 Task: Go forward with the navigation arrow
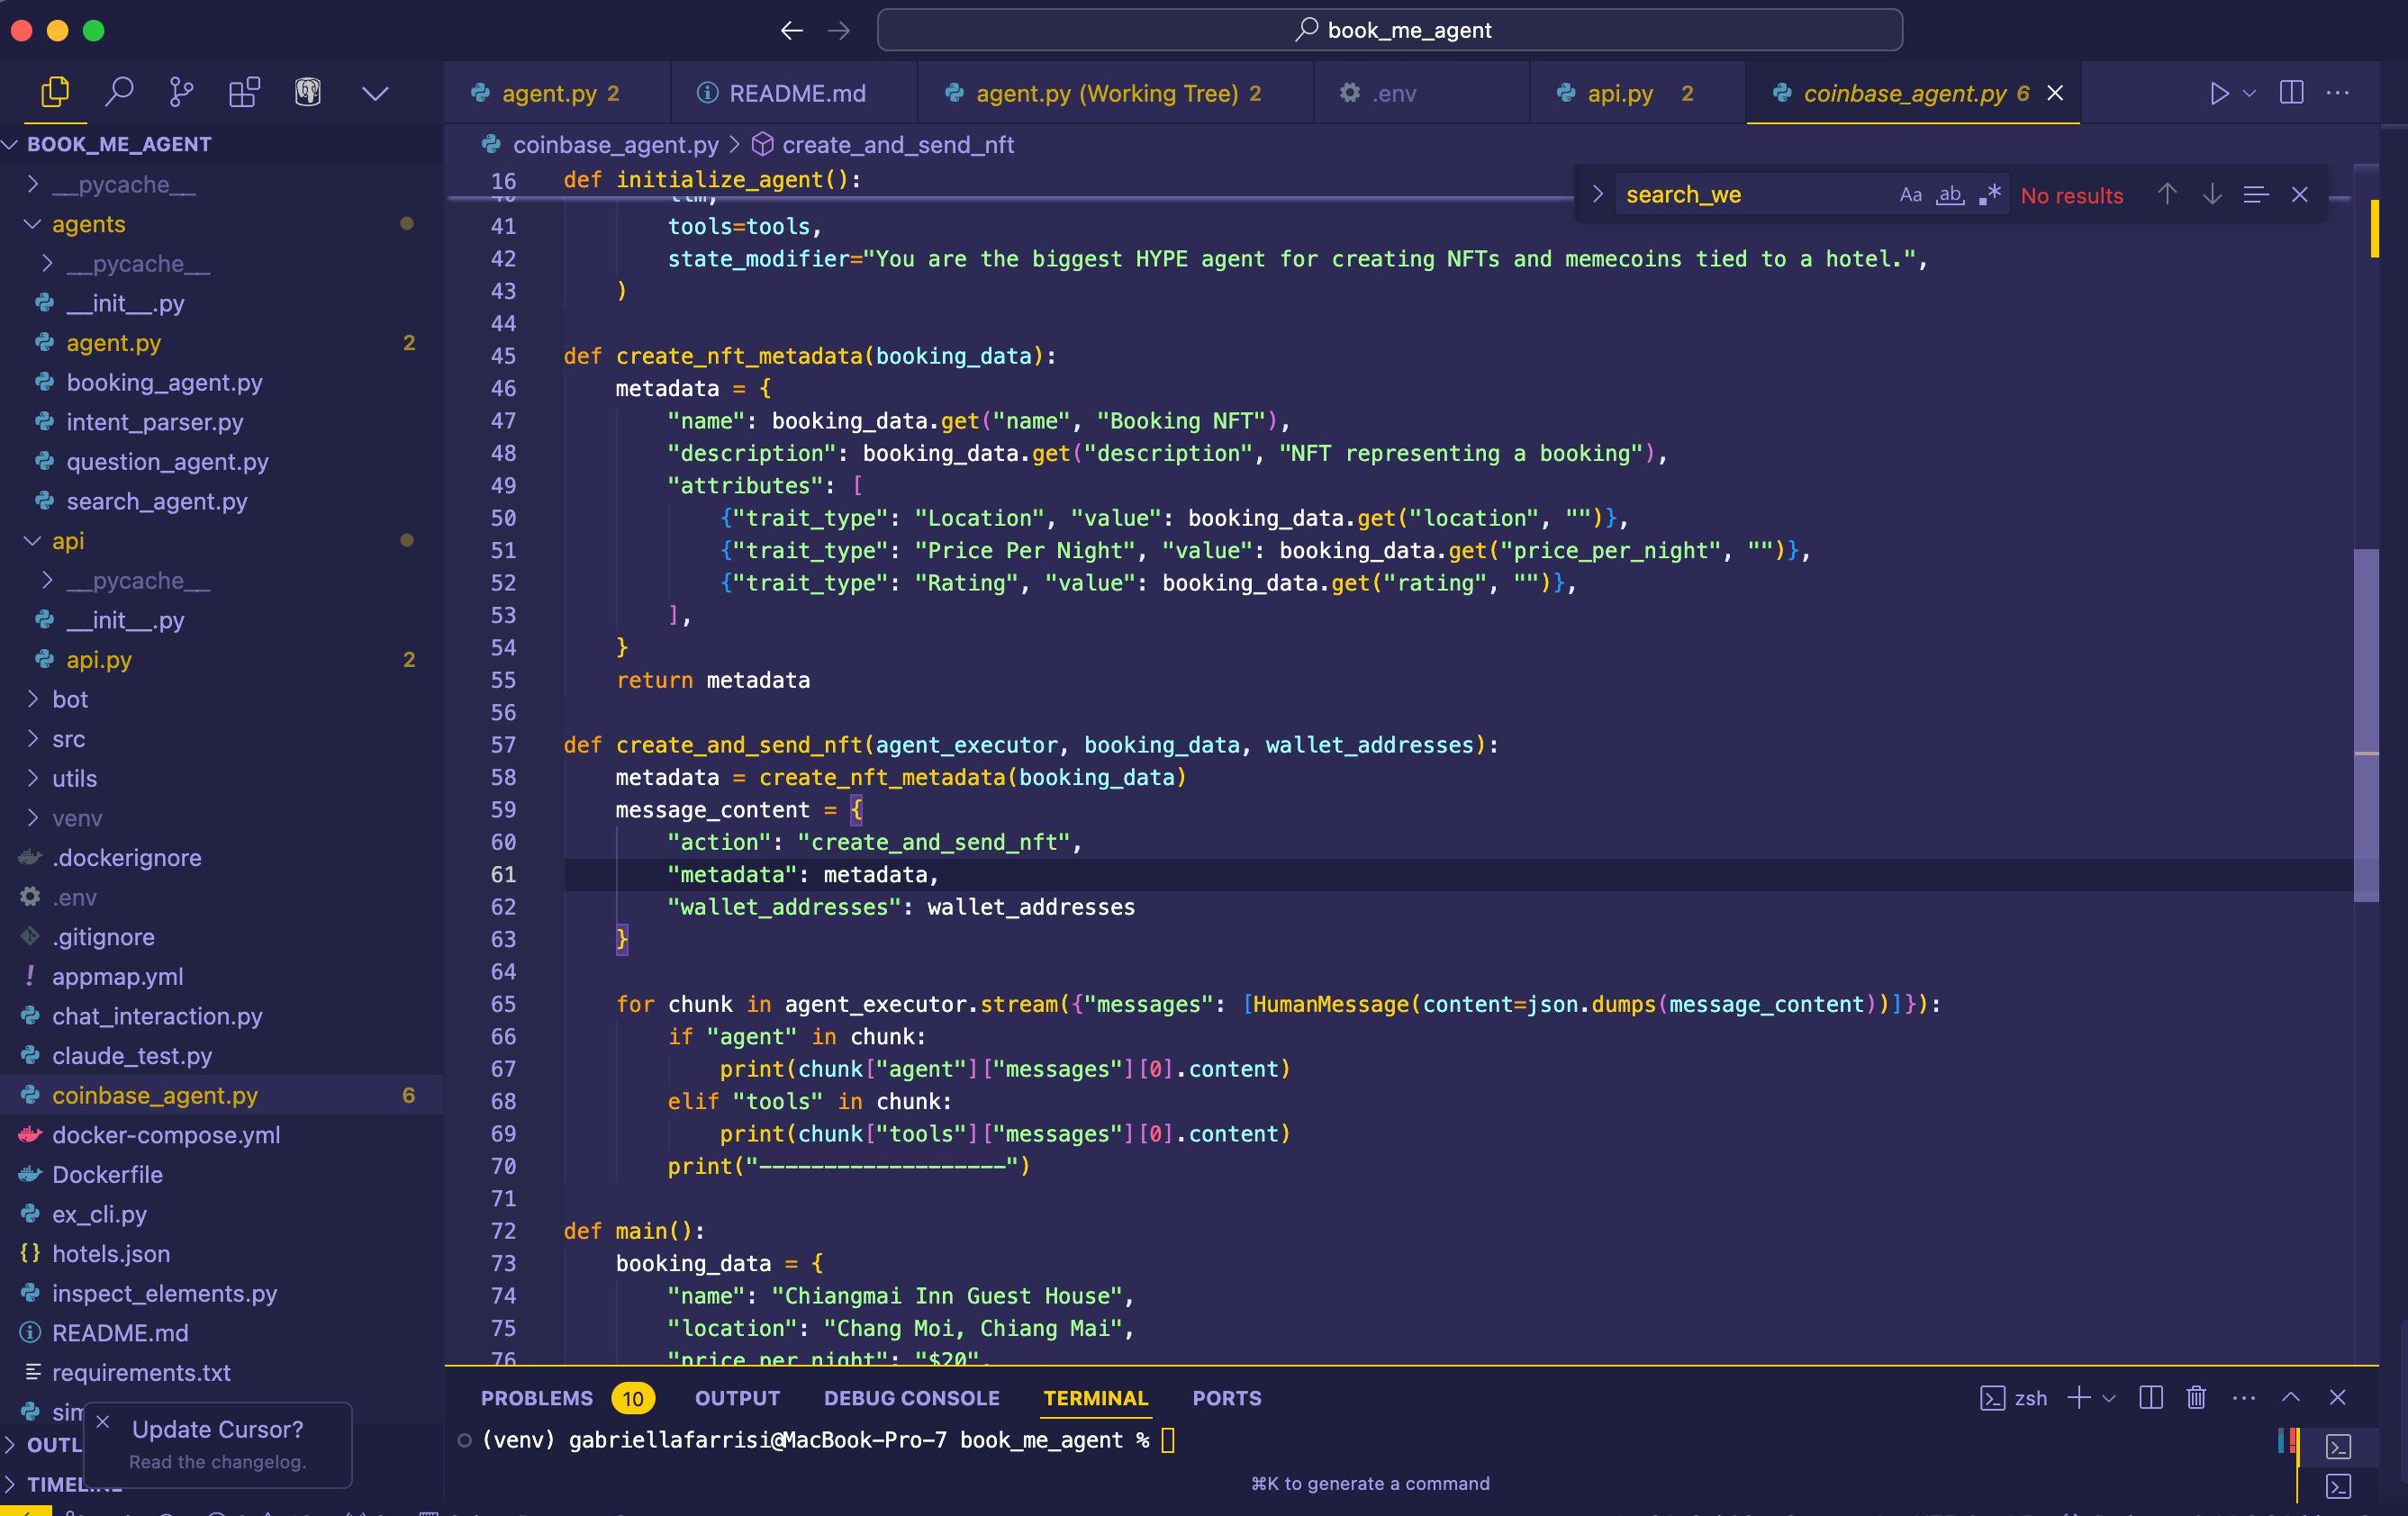coord(838,30)
